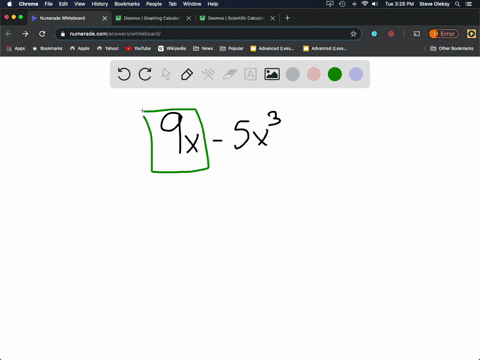The height and width of the screenshot is (360, 480).
Task: Reload the page
Action: [x=42, y=34]
